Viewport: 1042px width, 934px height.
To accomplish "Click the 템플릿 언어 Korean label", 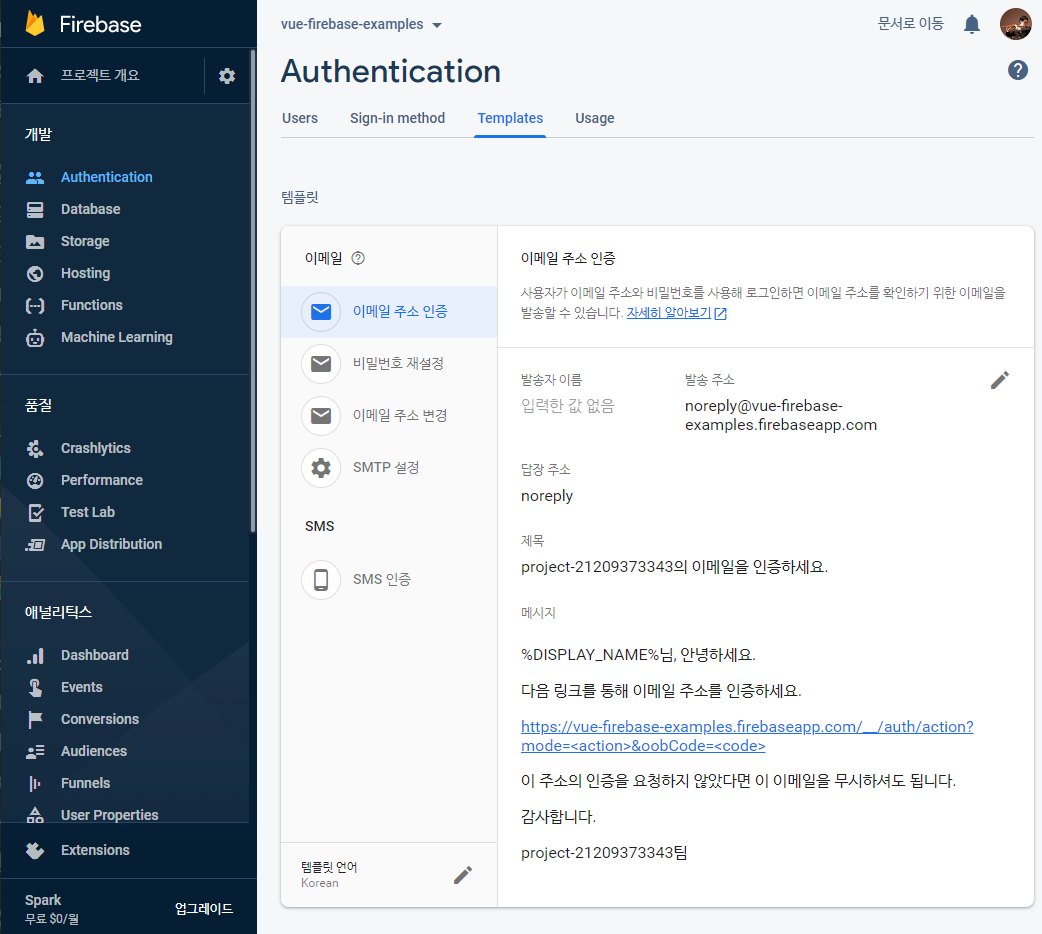I will (329, 875).
